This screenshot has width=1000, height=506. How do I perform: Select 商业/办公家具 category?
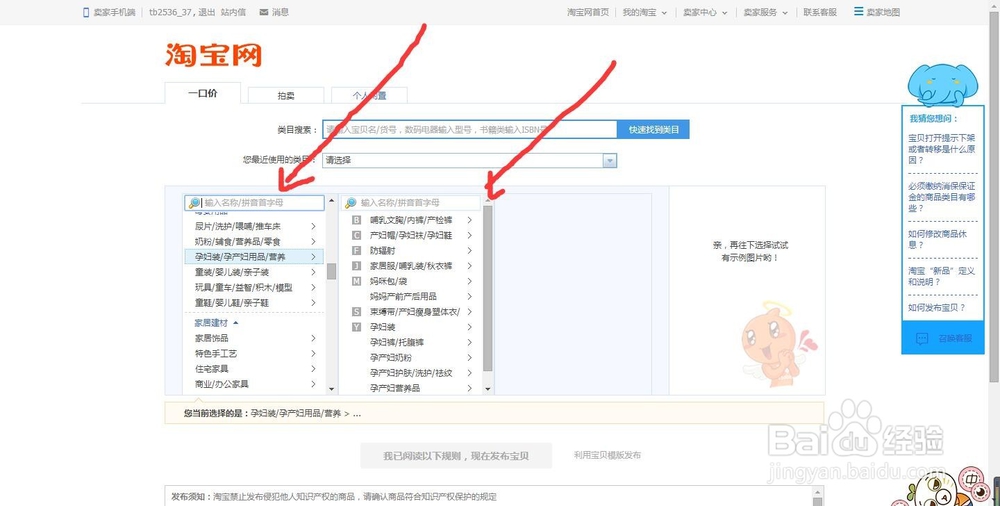point(255,384)
